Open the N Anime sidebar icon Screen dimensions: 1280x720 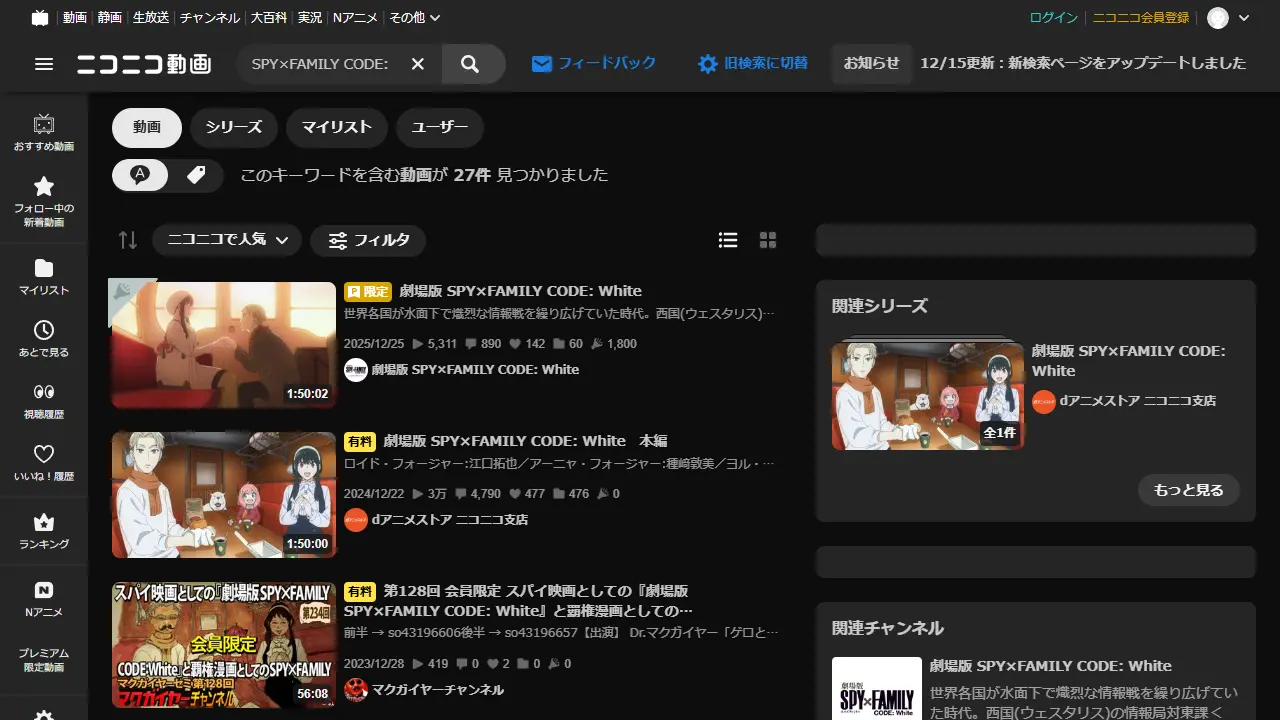pos(44,599)
